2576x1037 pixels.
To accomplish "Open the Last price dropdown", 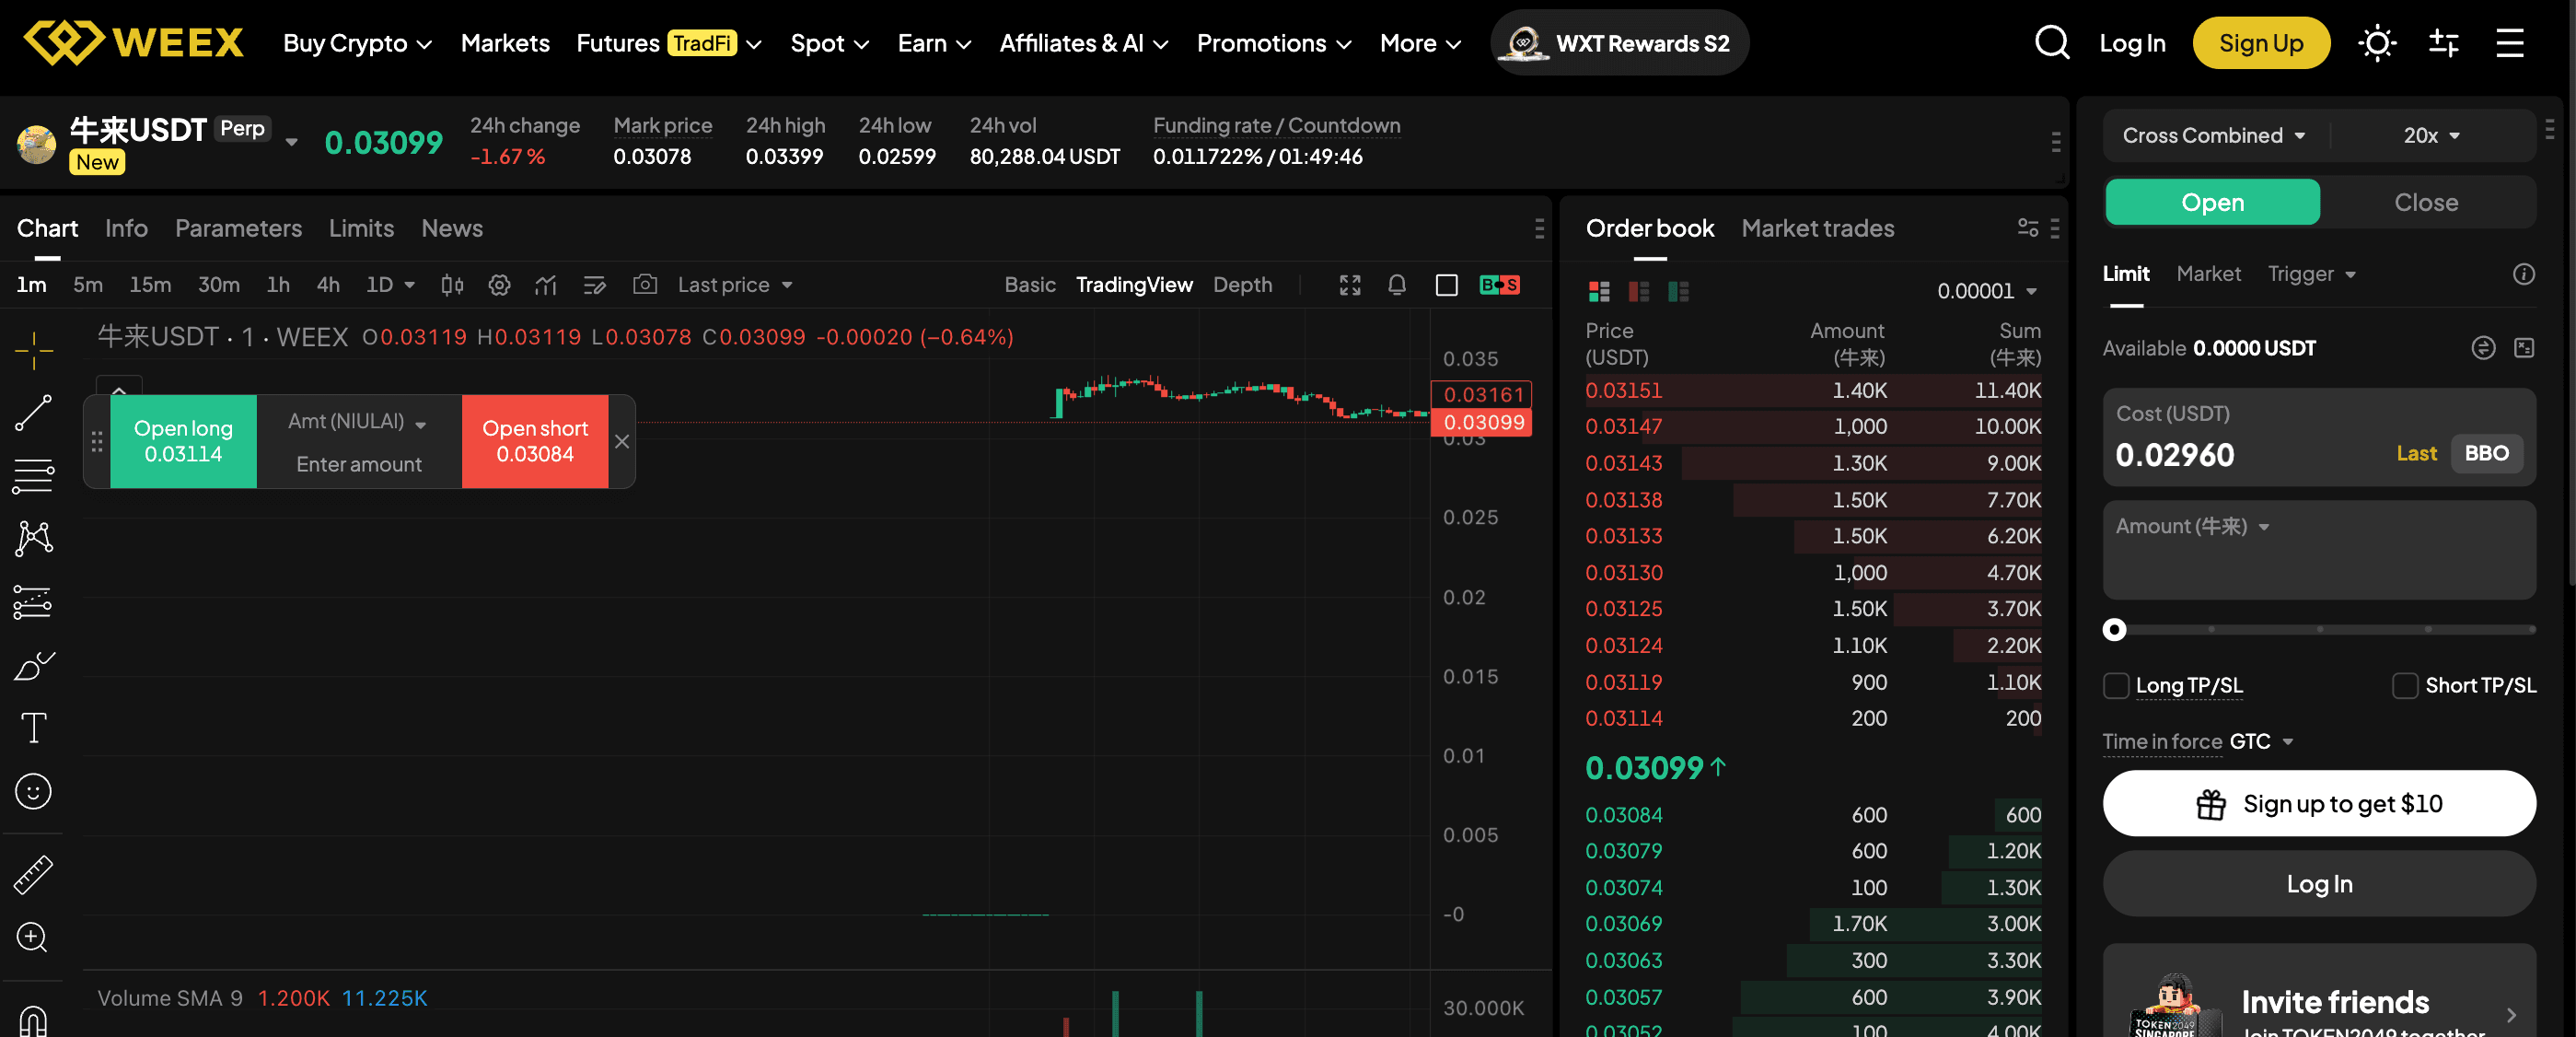I will point(735,285).
